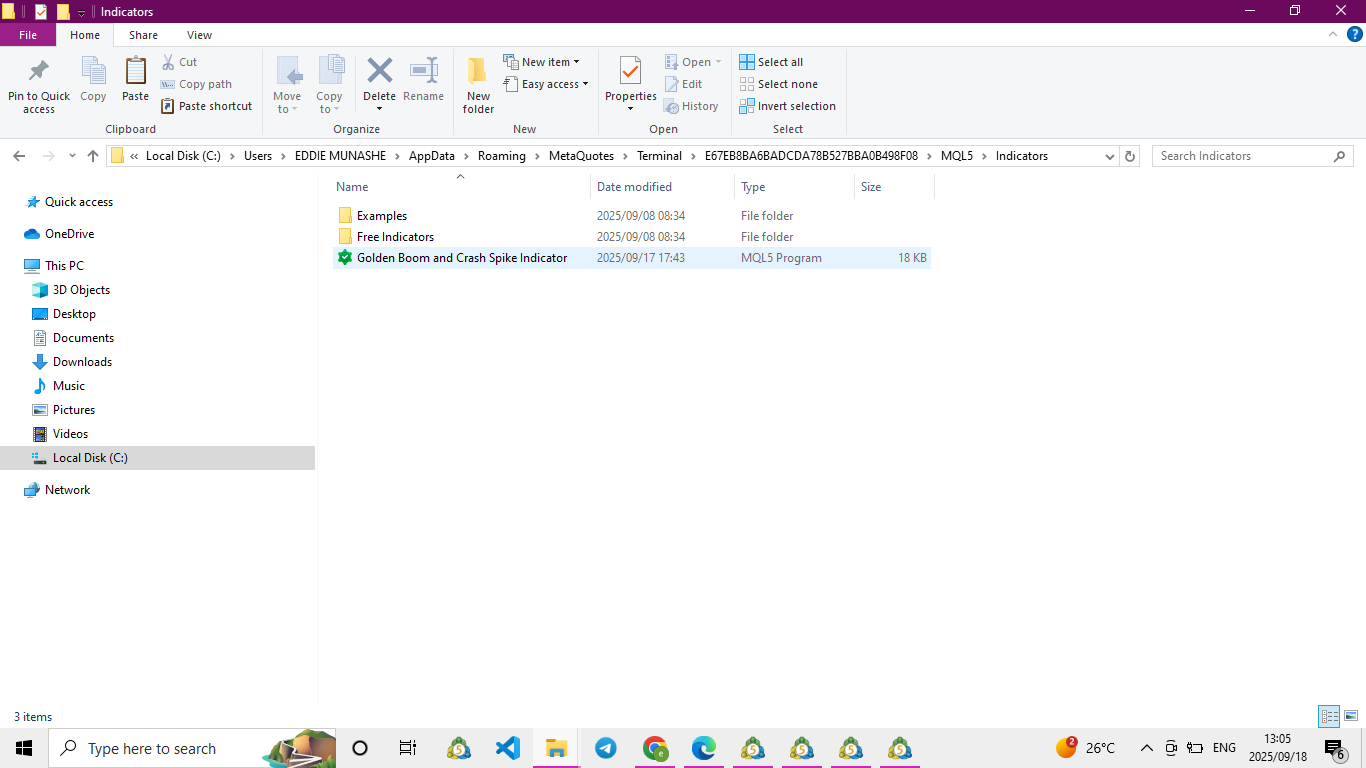Image resolution: width=1366 pixels, height=768 pixels.
Task: Select OneDrive in navigation pane
Action: (69, 234)
